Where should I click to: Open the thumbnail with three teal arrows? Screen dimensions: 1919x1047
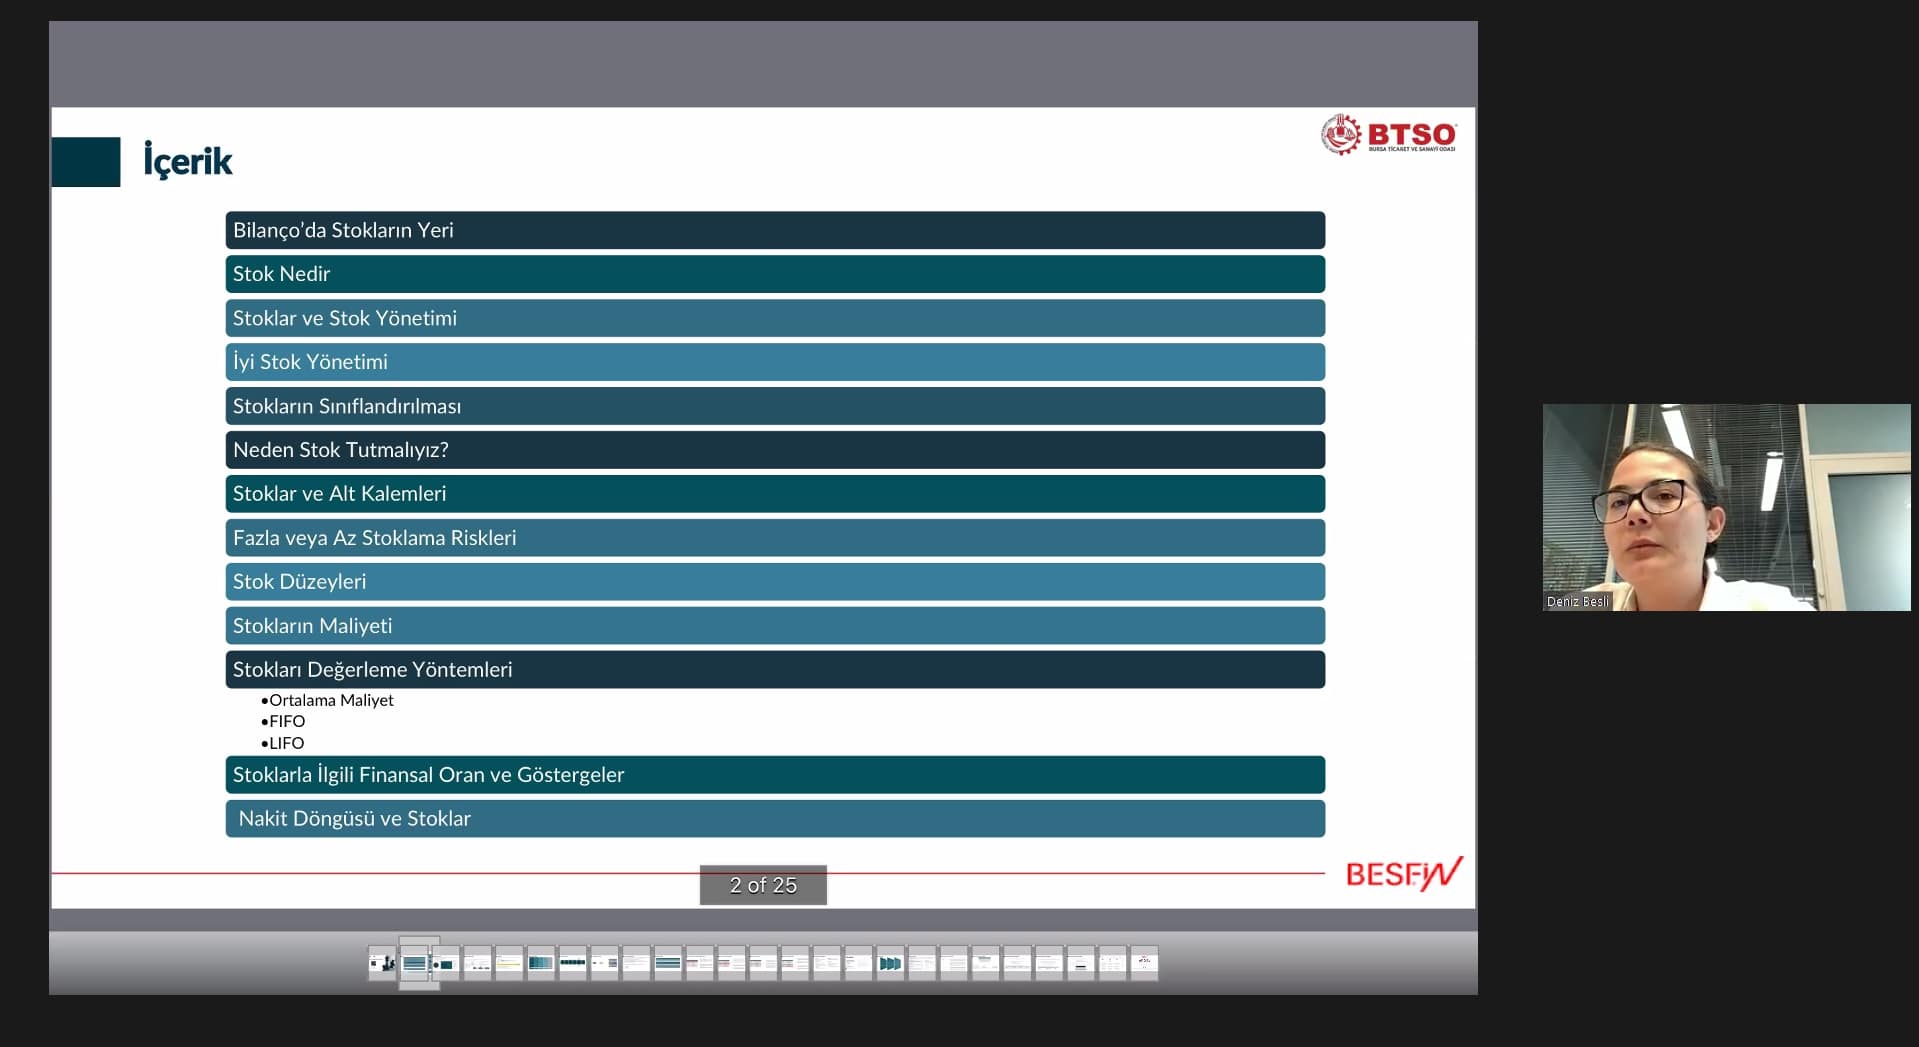[x=890, y=963]
